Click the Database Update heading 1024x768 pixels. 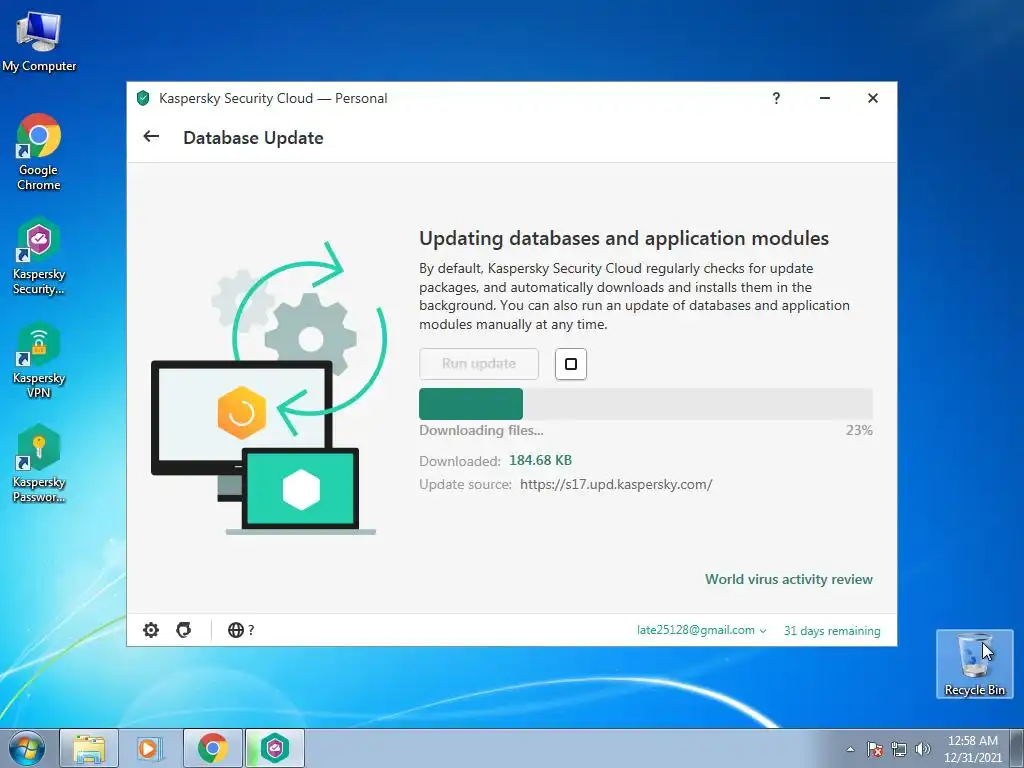click(x=253, y=138)
